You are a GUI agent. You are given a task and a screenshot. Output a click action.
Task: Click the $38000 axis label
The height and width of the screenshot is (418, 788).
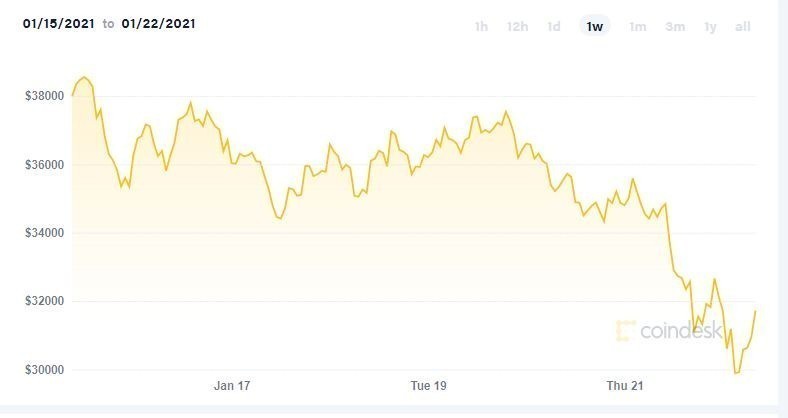point(45,96)
